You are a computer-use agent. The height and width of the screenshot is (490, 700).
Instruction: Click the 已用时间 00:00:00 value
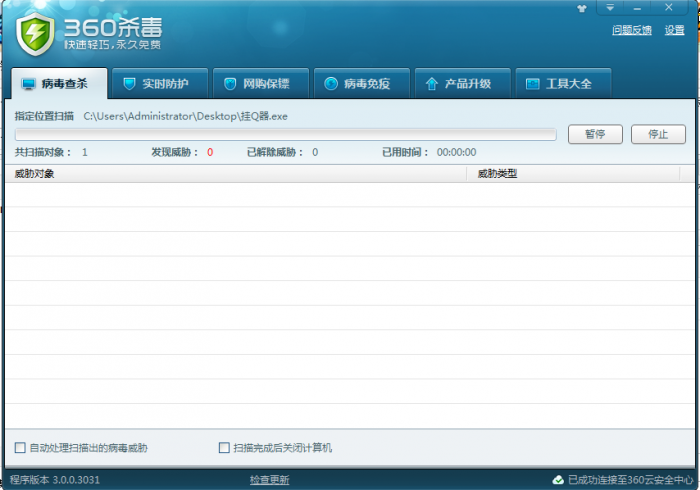456,153
